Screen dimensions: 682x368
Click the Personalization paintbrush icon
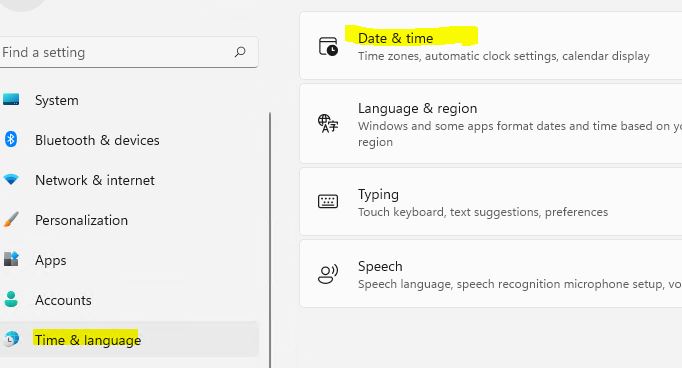point(10,219)
